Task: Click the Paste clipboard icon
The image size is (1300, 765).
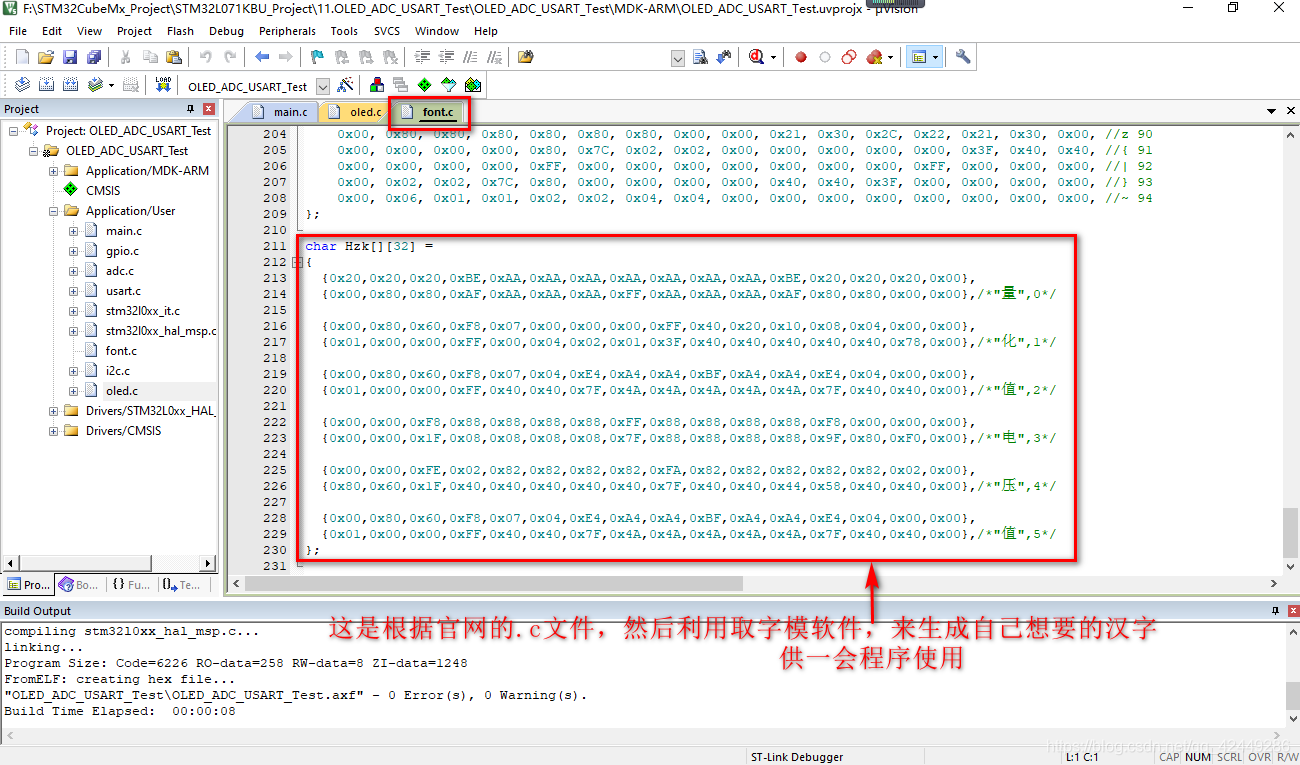Action: [174, 57]
